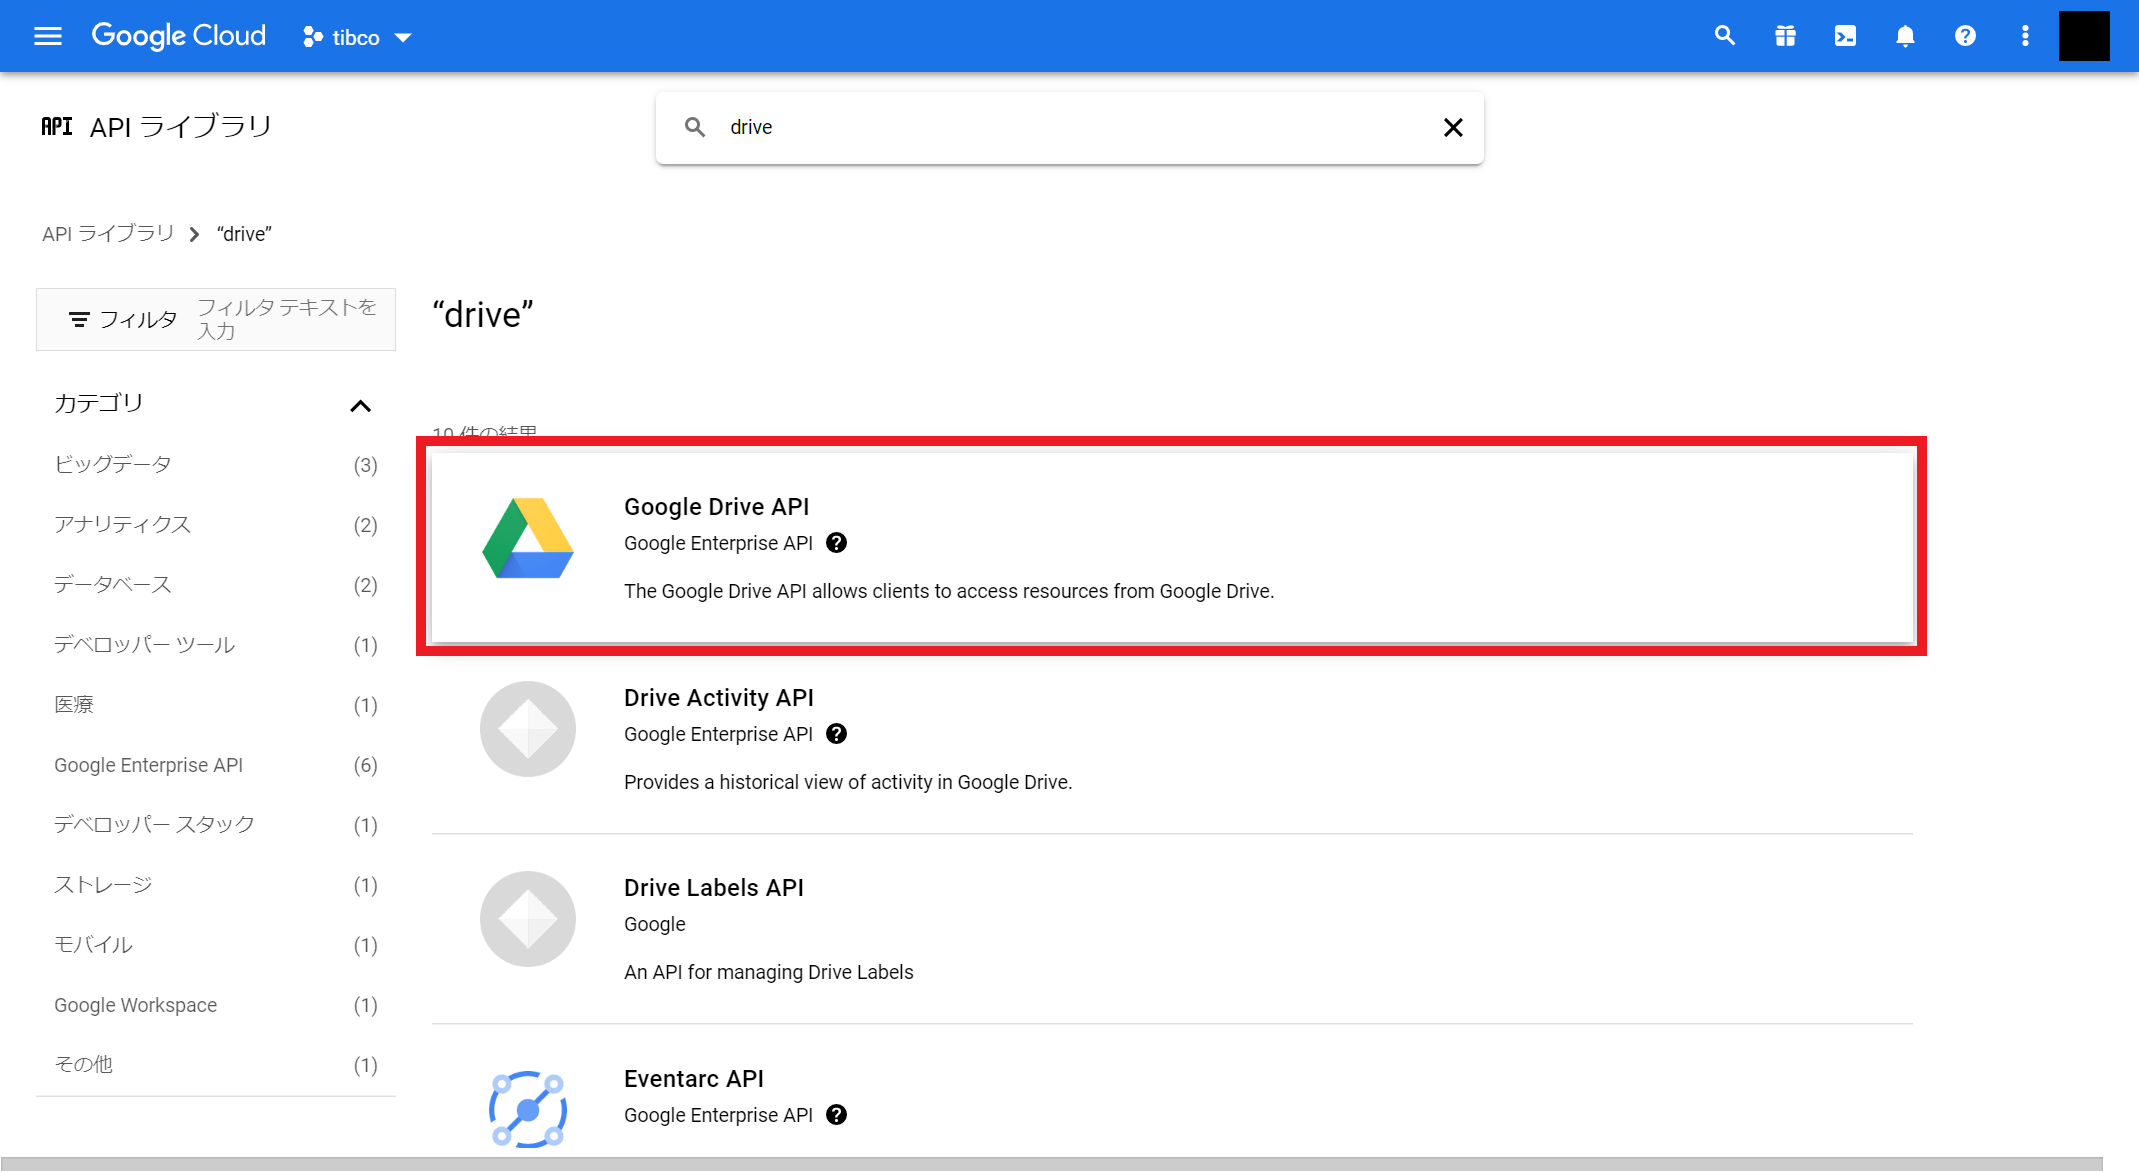Image resolution: width=2139 pixels, height=1172 pixels.
Task: Filter by モバイル category
Action: click(215, 944)
